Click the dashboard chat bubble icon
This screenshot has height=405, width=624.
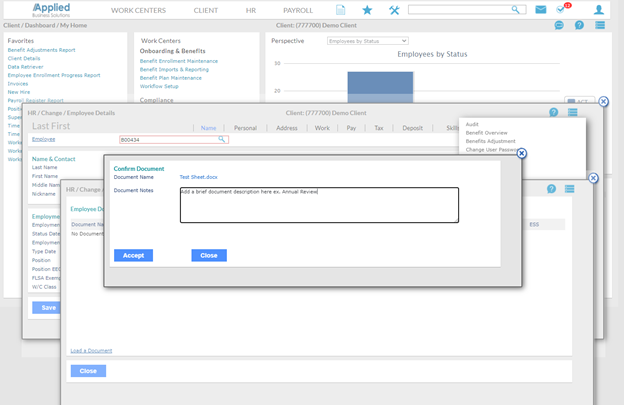point(559,25)
